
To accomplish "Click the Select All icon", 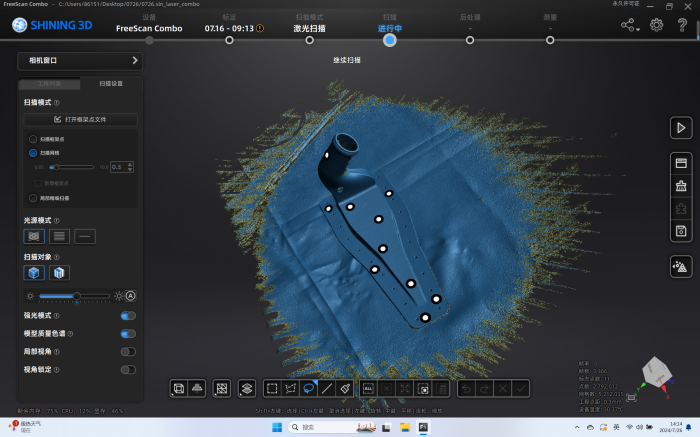I will point(368,388).
